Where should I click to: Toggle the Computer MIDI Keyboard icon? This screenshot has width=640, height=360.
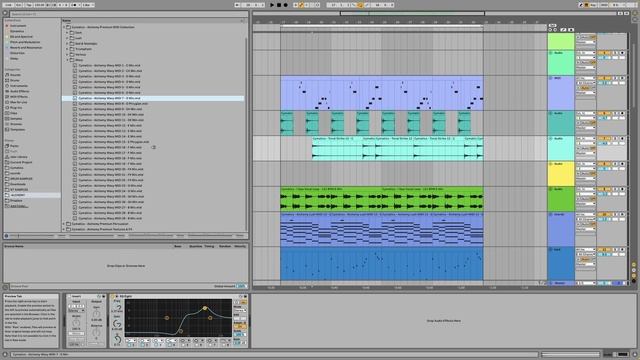[587, 5]
